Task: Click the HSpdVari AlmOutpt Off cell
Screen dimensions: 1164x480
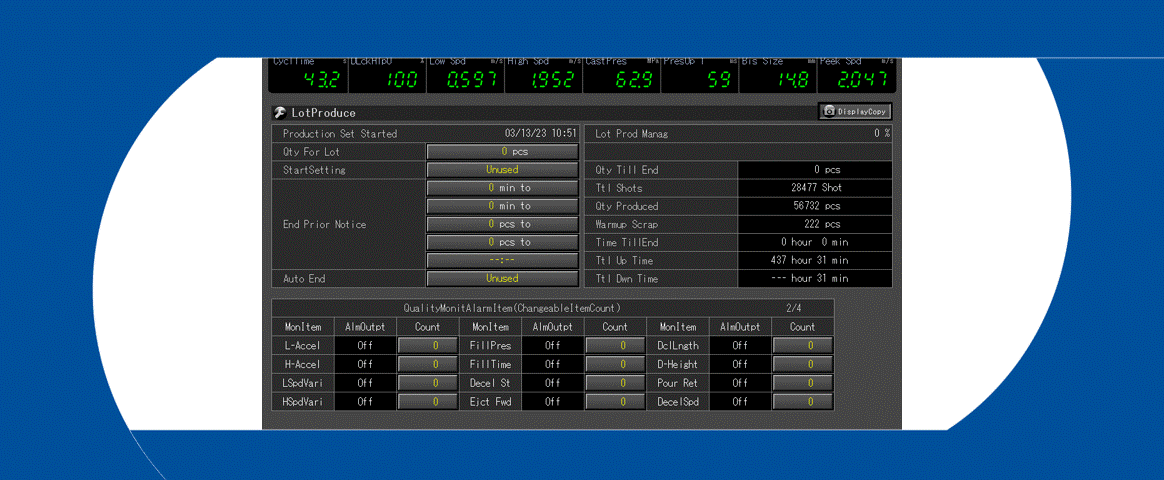Action: click(x=365, y=401)
